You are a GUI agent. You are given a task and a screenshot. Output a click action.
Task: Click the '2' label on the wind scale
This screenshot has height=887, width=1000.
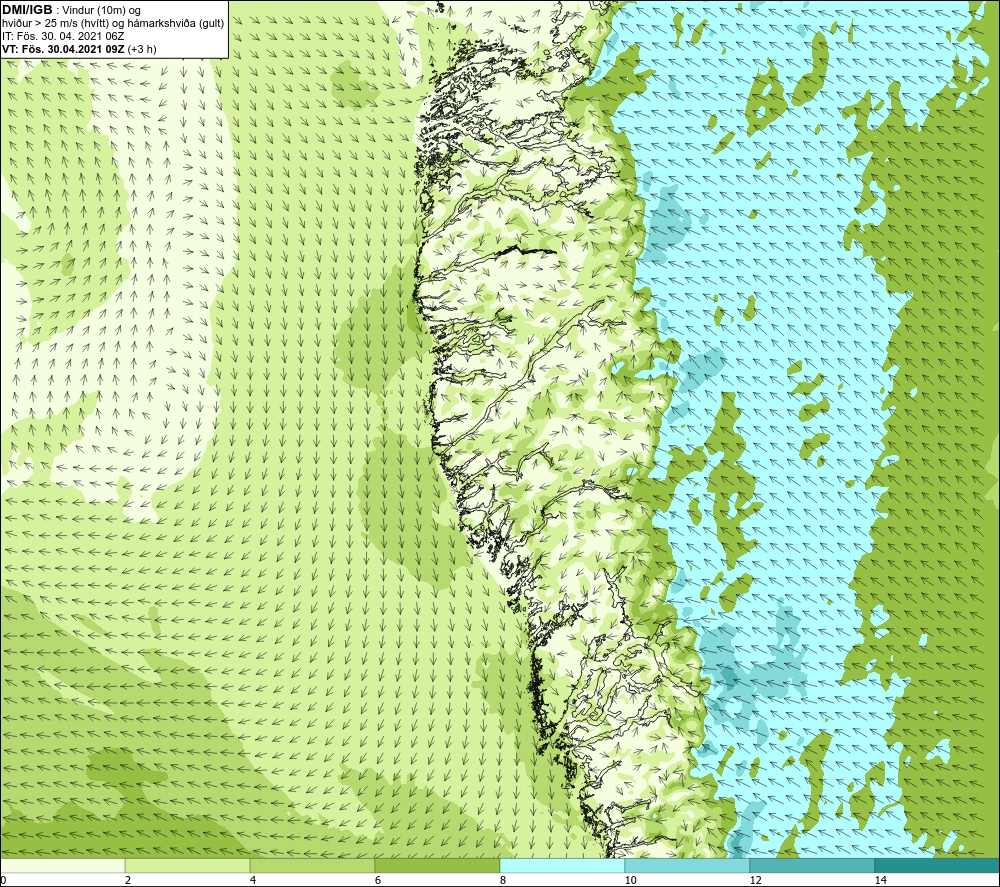[x=128, y=881]
